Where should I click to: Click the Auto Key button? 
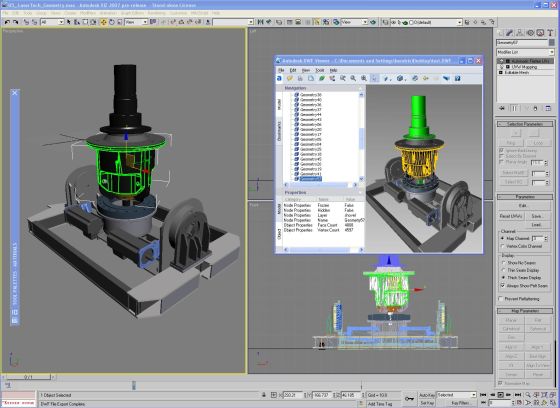click(x=426, y=395)
